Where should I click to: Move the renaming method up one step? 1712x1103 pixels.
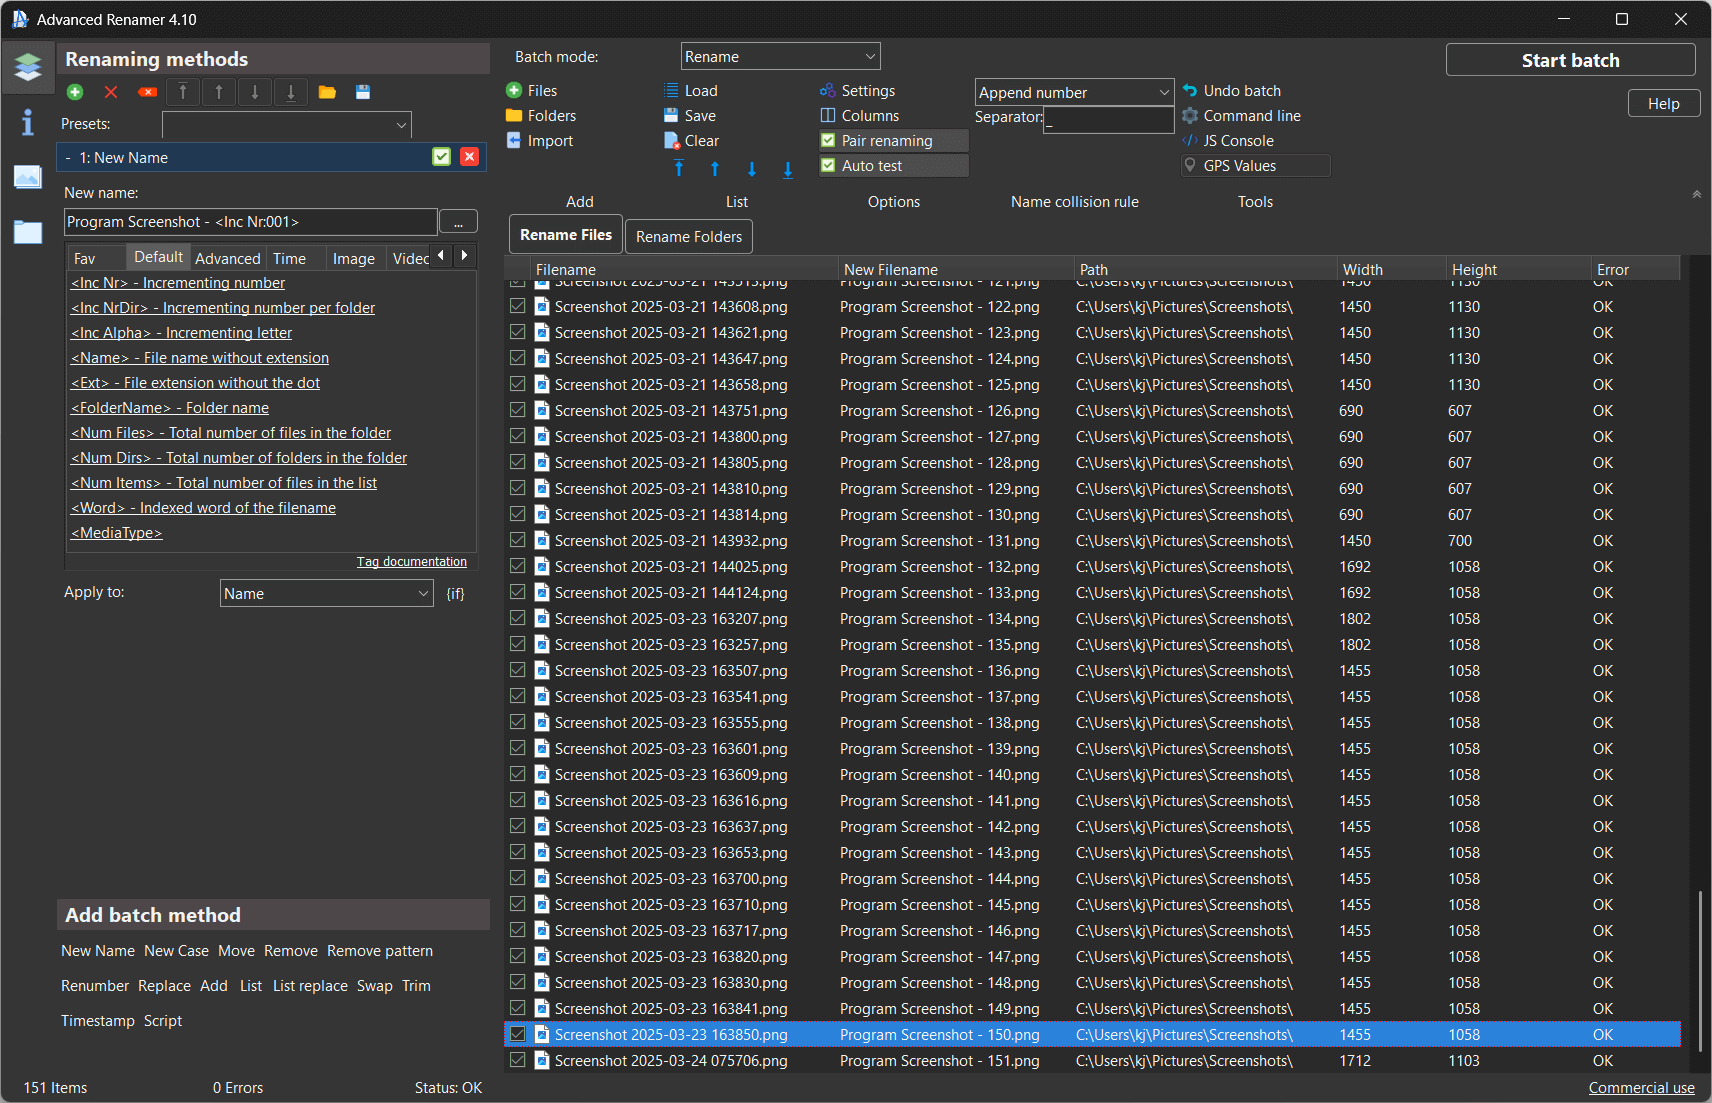point(219,92)
